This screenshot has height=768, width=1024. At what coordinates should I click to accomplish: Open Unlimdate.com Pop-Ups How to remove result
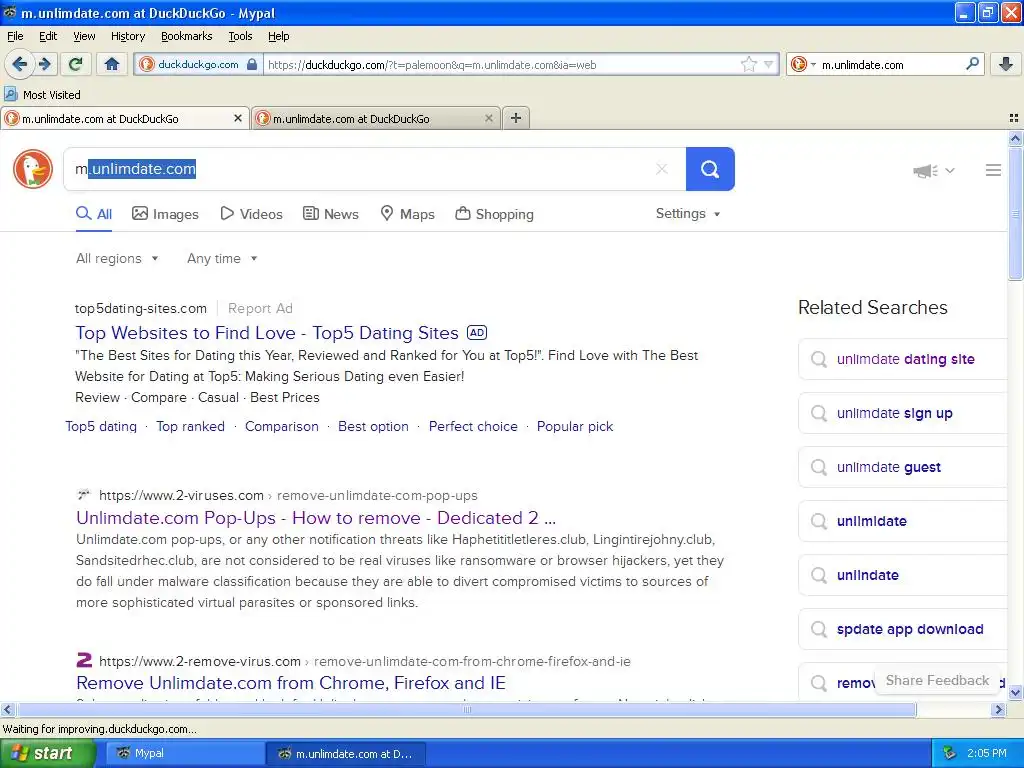click(x=316, y=518)
